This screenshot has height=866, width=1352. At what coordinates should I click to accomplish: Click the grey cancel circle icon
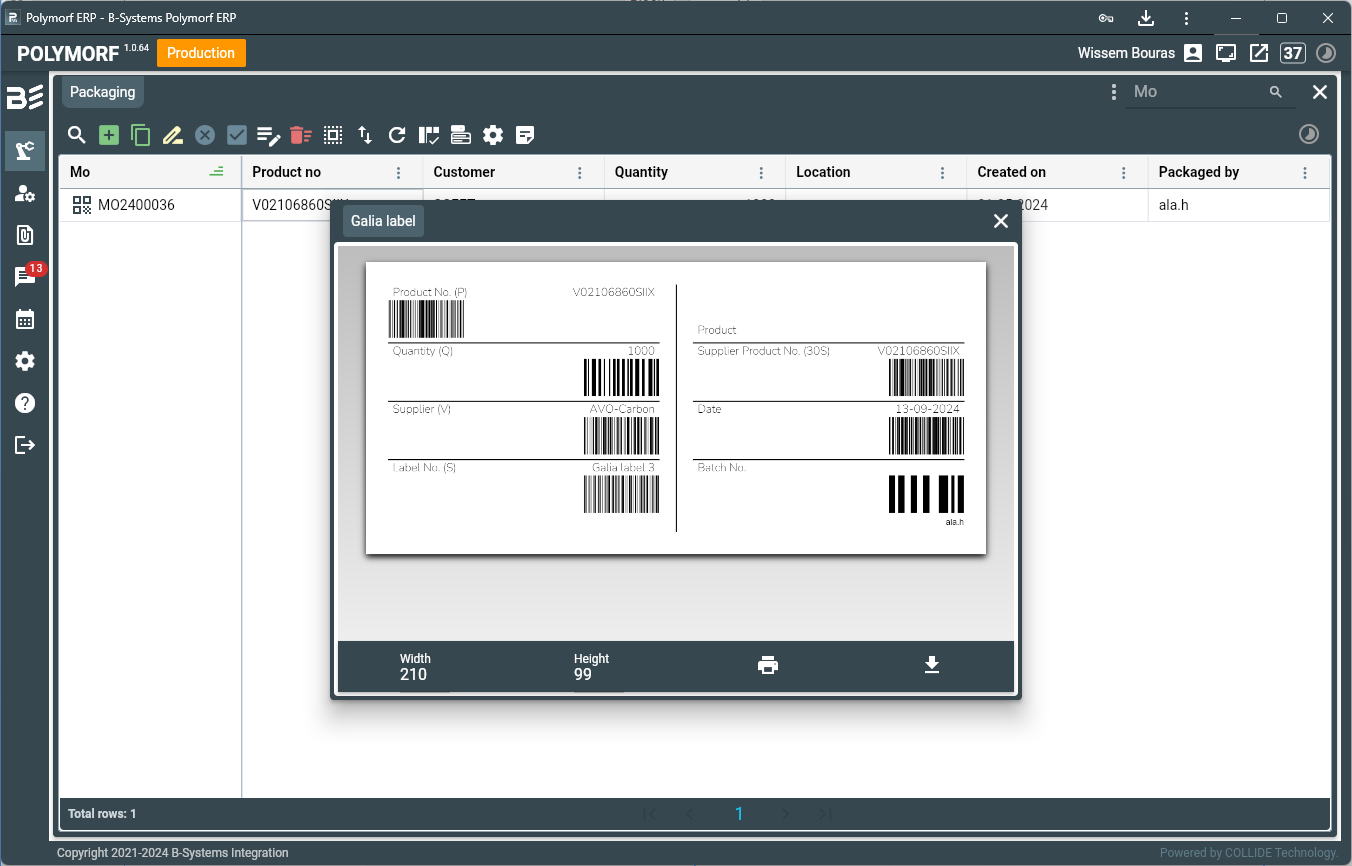pyautogui.click(x=205, y=135)
